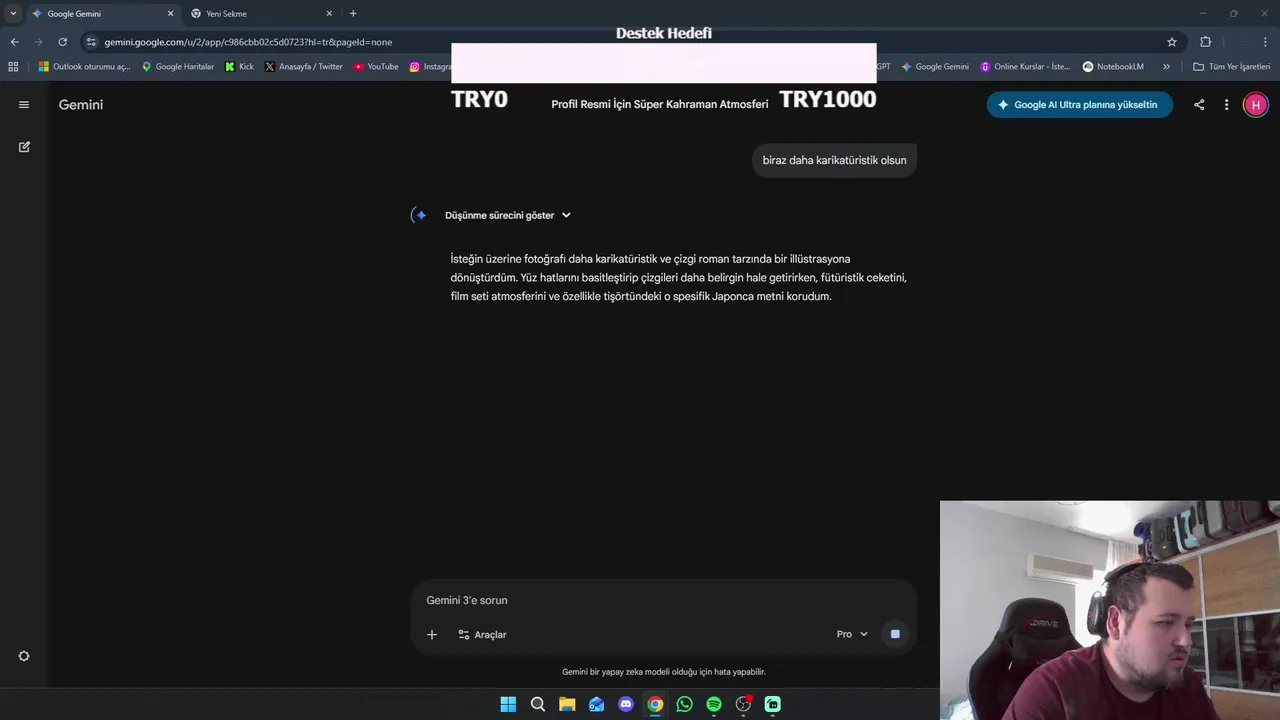This screenshot has height=720, width=1280.
Task: Go back in browser history
Action: coord(14,42)
